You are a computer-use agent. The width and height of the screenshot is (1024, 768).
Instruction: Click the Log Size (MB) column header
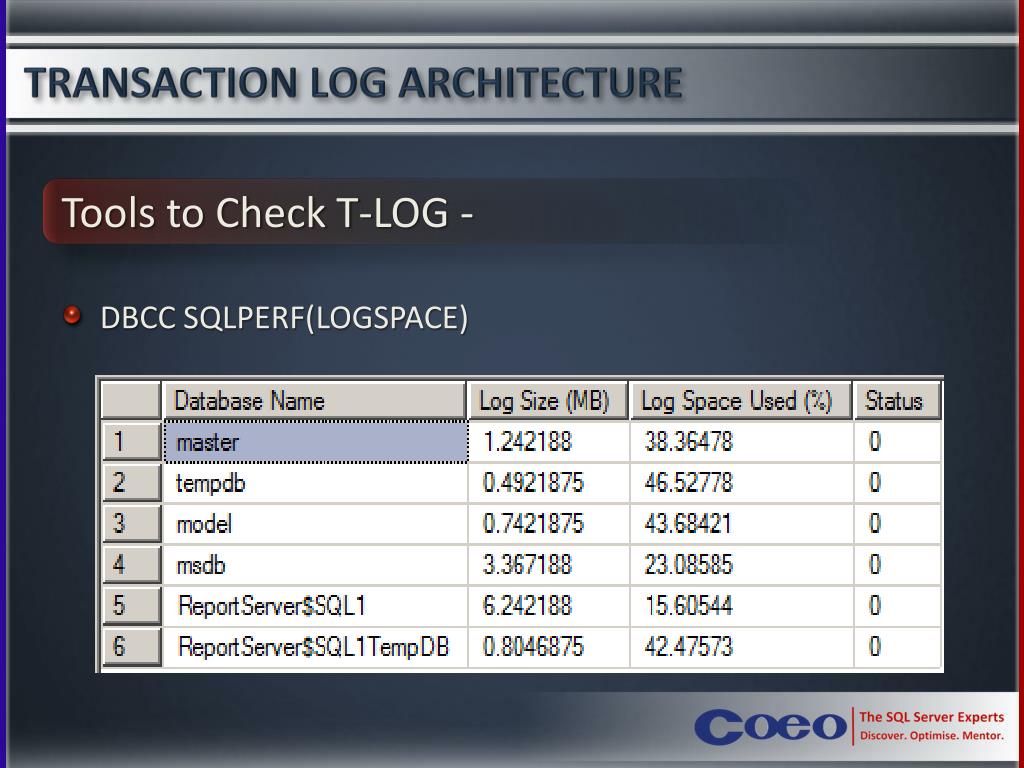pyautogui.click(x=547, y=400)
